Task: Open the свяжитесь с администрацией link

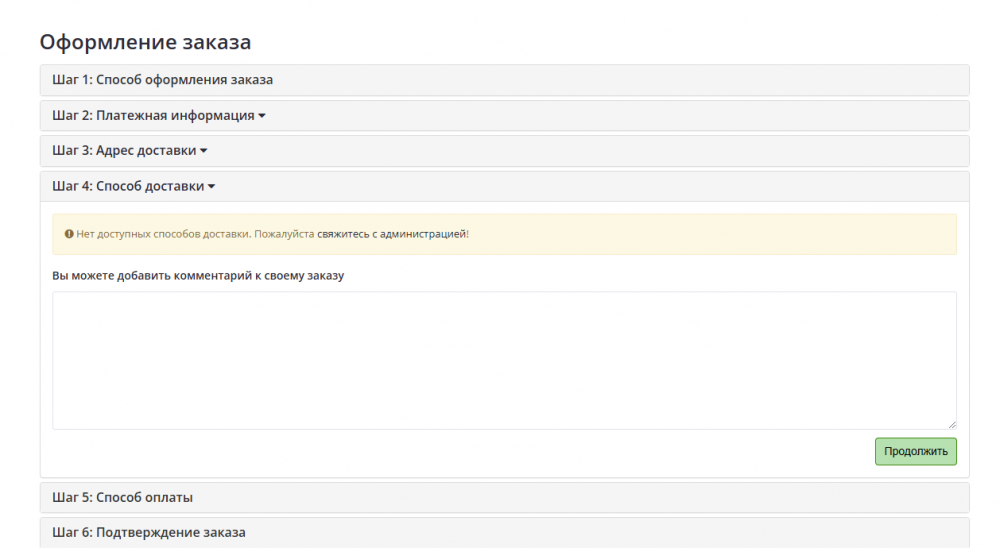Action: click(392, 234)
